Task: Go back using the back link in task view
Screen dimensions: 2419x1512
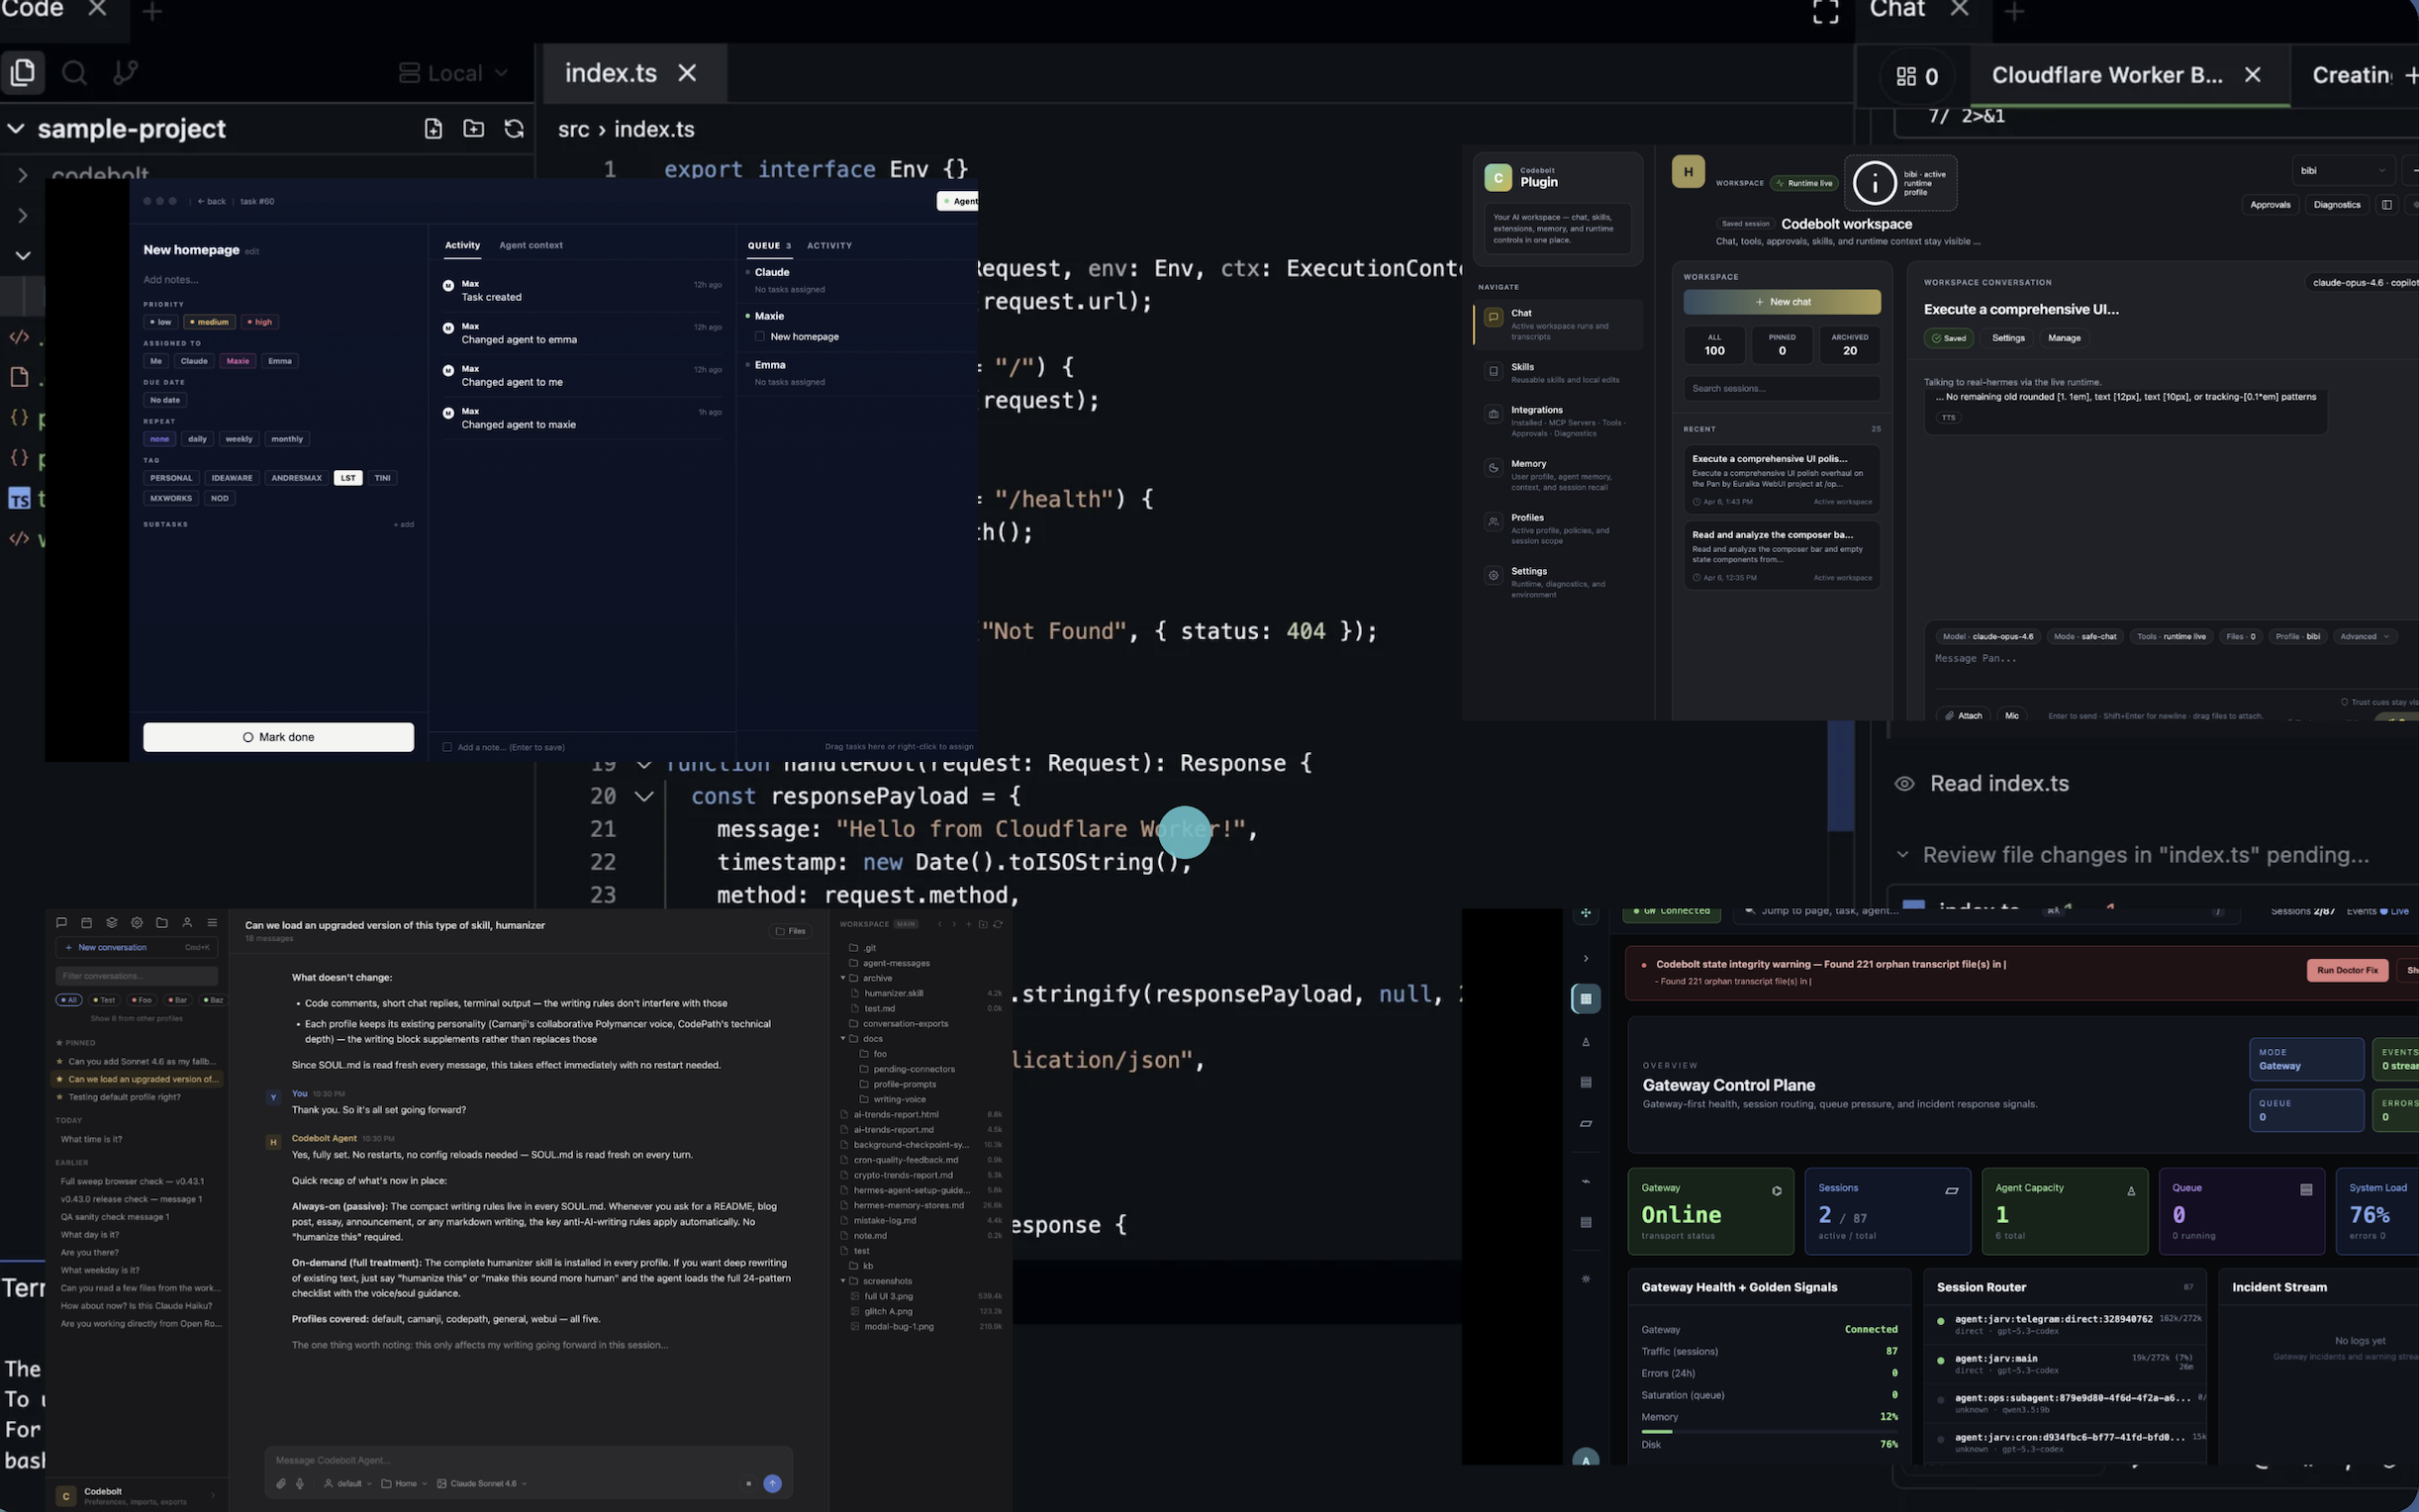Action: 212,201
